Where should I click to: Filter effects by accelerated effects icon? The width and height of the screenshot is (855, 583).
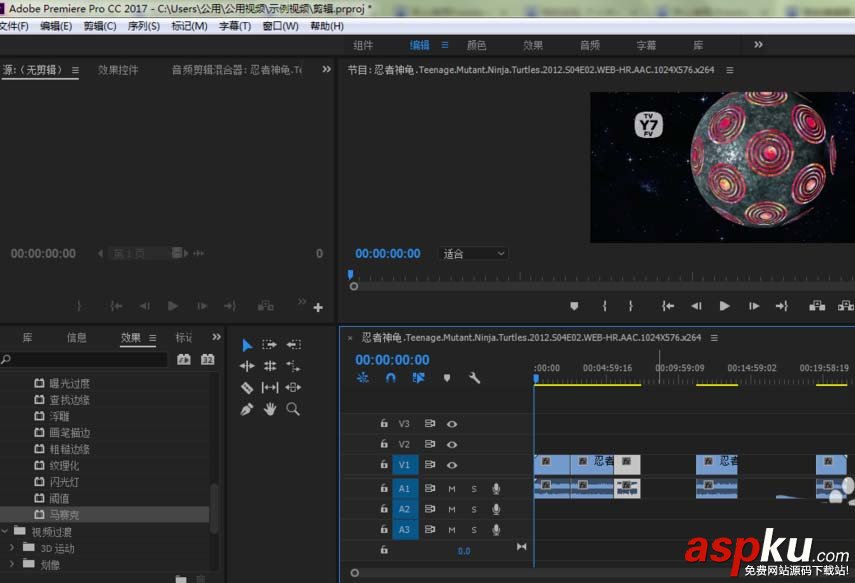(x=184, y=359)
